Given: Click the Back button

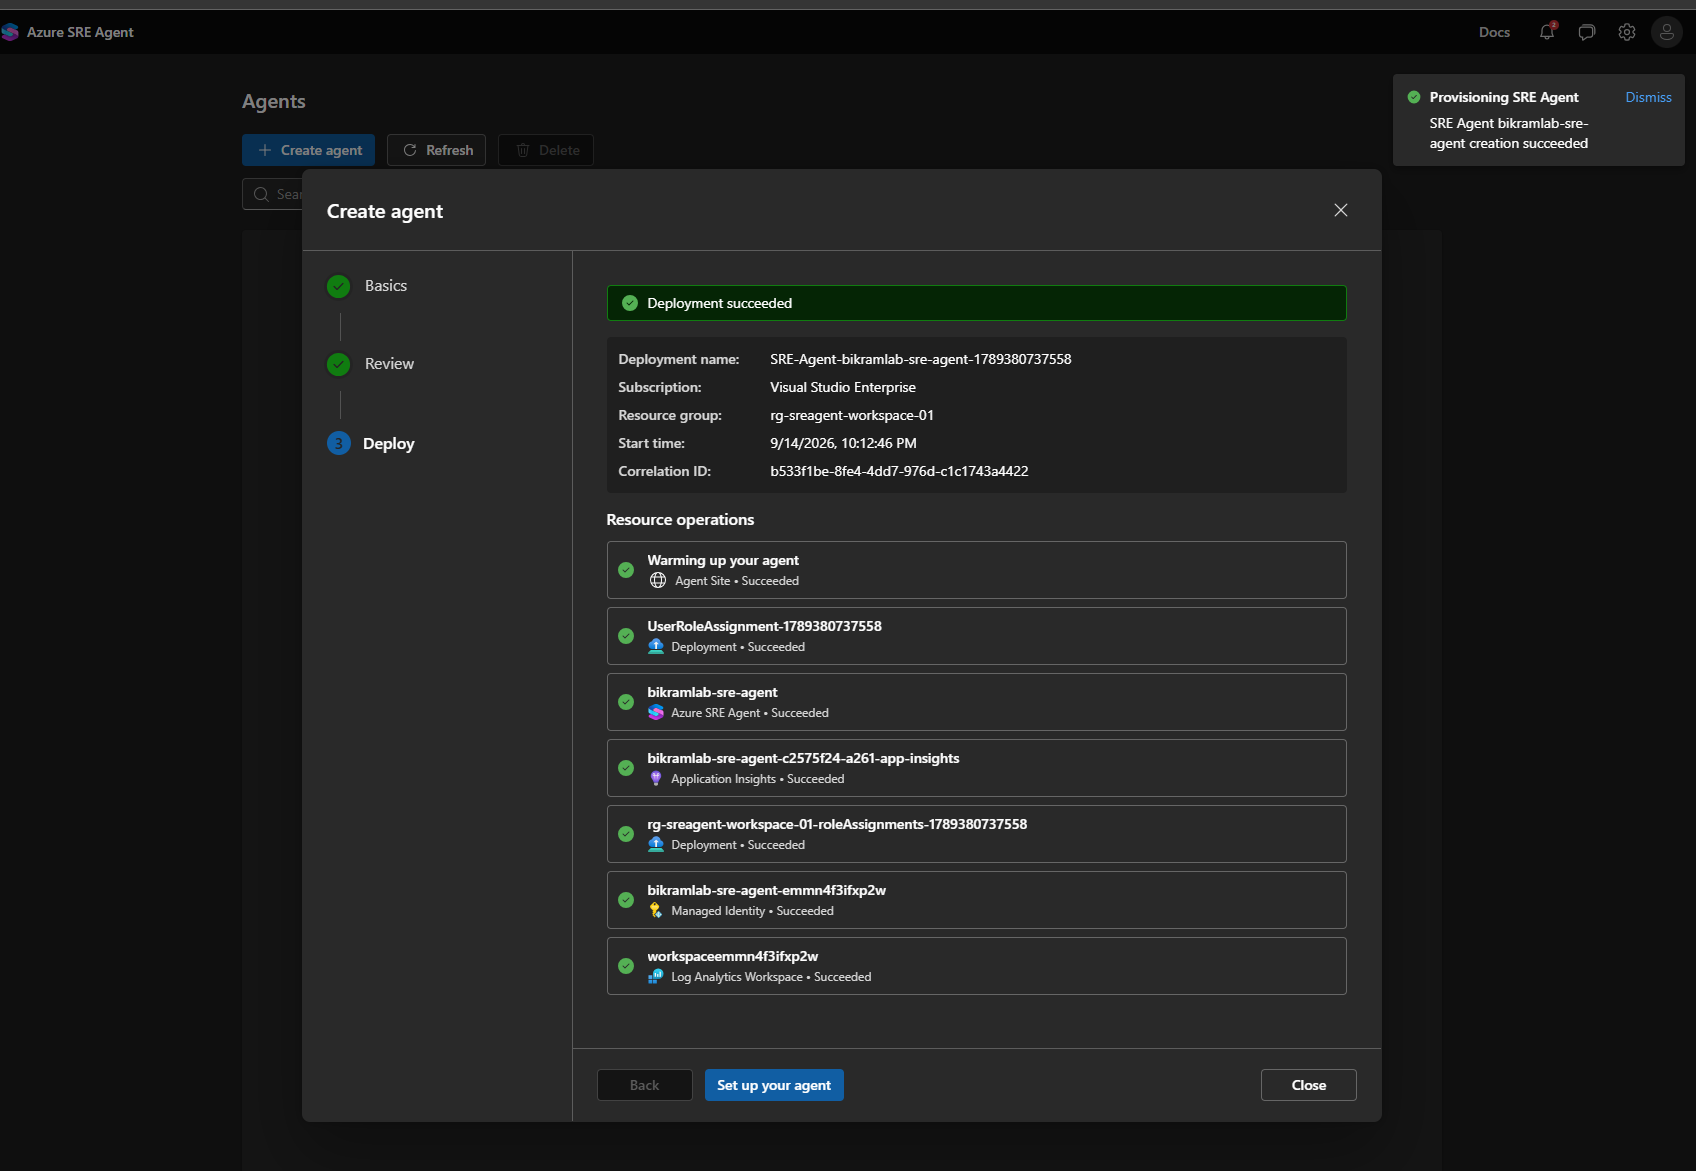Looking at the screenshot, I should click(x=645, y=1085).
